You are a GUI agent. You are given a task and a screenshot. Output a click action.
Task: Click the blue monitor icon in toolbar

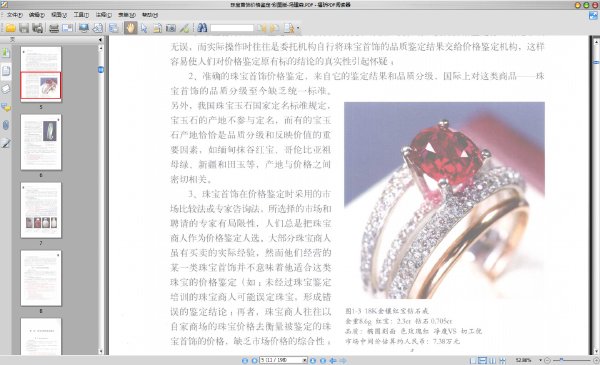[x=84, y=28]
